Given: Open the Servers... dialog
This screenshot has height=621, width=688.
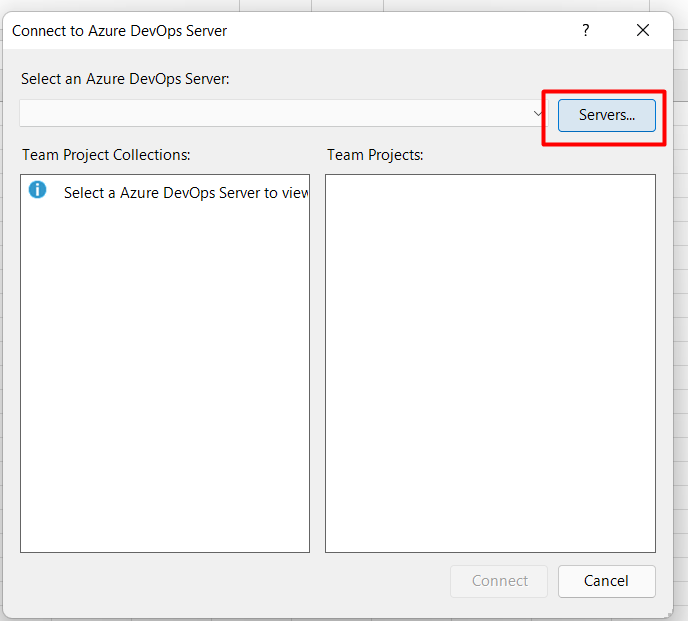Looking at the screenshot, I should click(606, 115).
